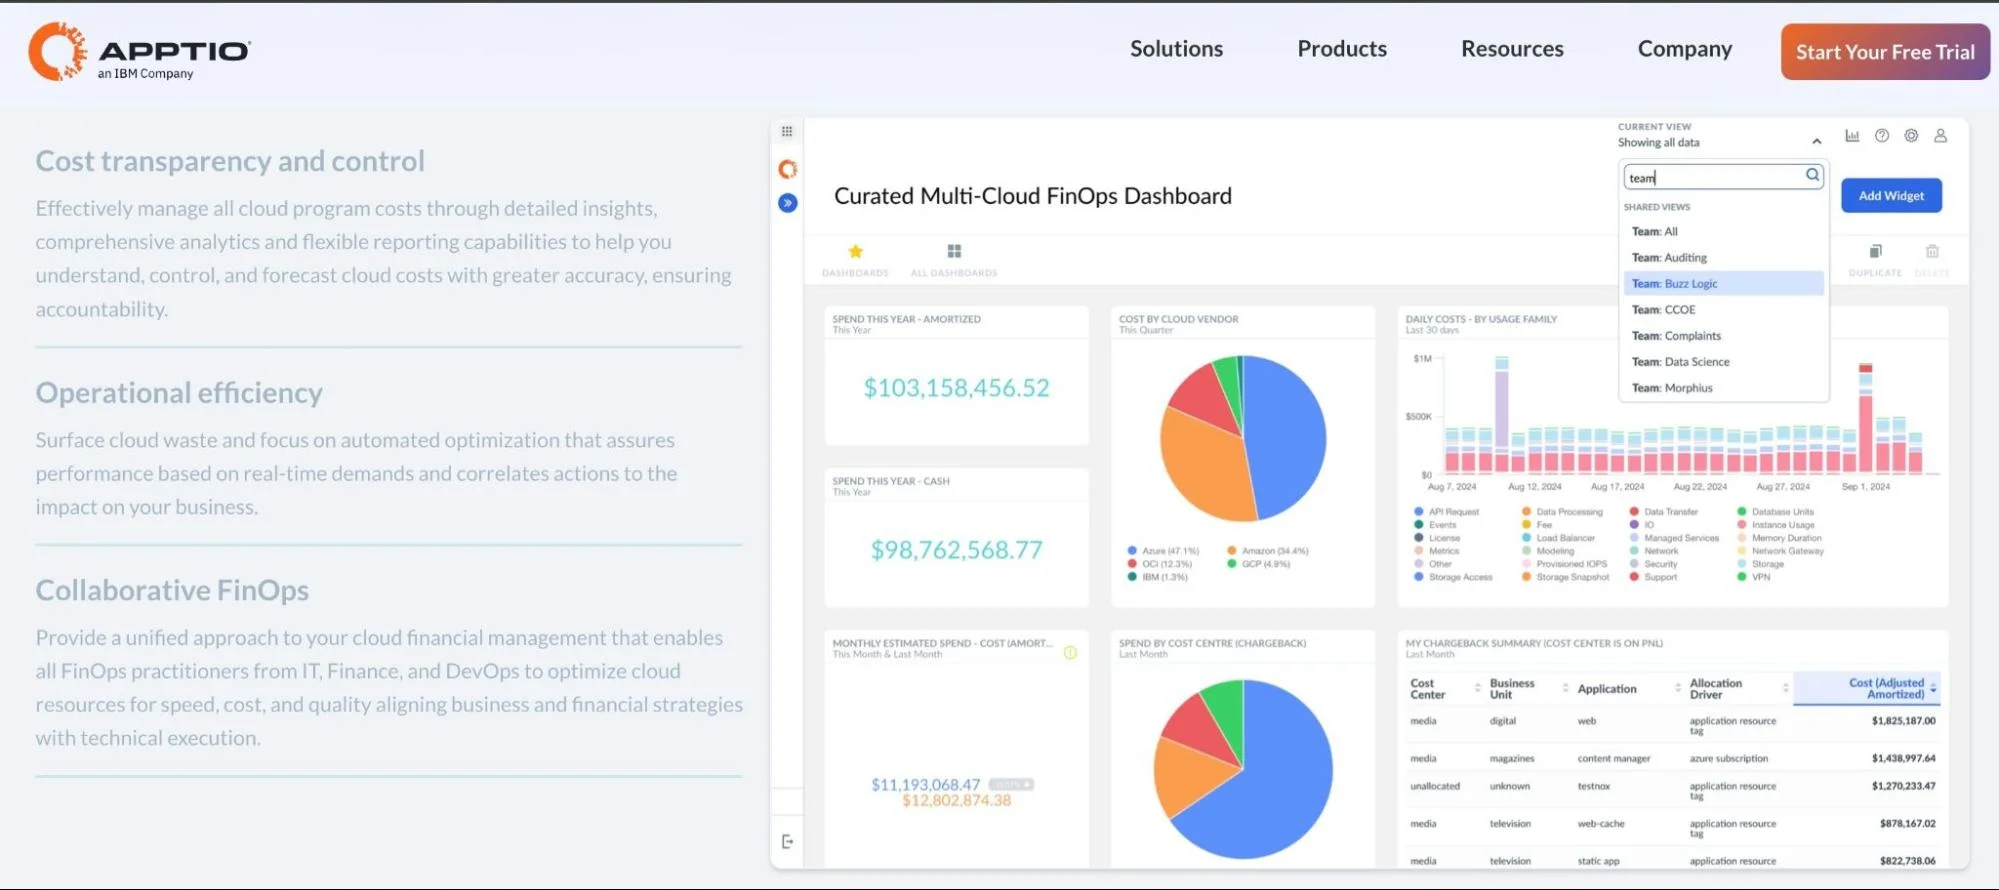
Task: Toggle Managed Services legend item
Action: point(1674,538)
